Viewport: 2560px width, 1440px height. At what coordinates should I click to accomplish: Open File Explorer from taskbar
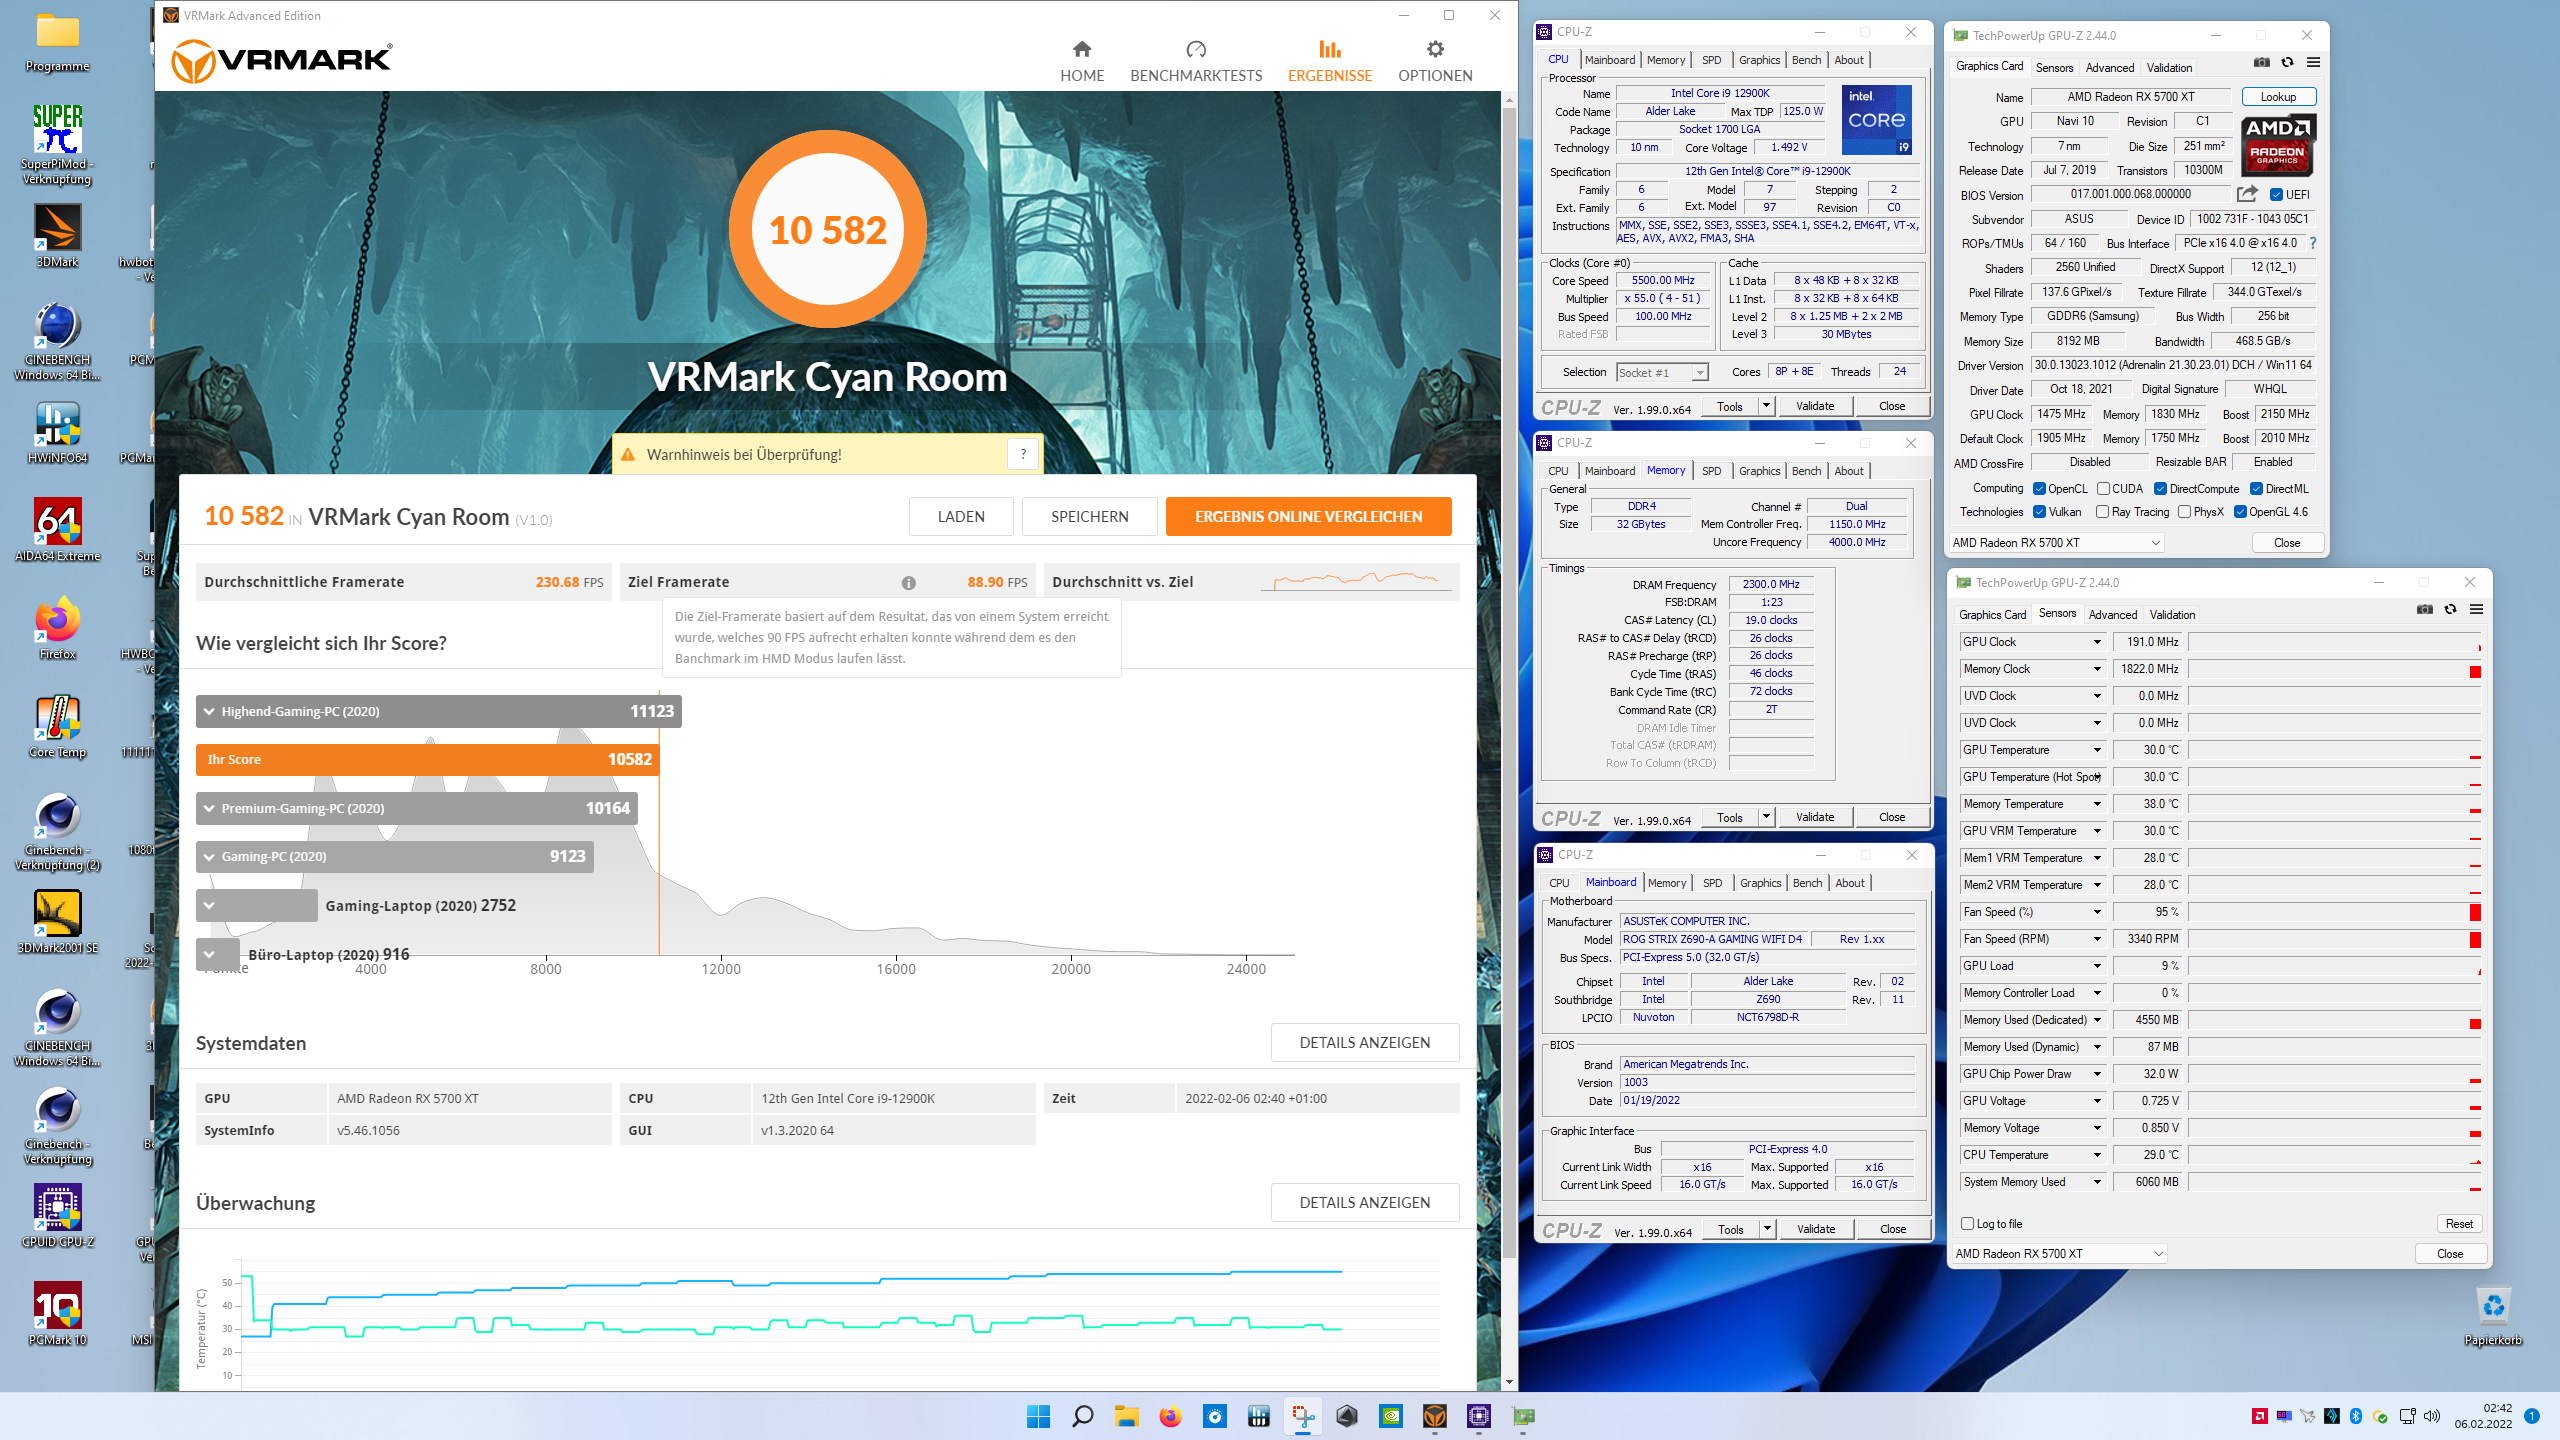click(x=1127, y=1416)
